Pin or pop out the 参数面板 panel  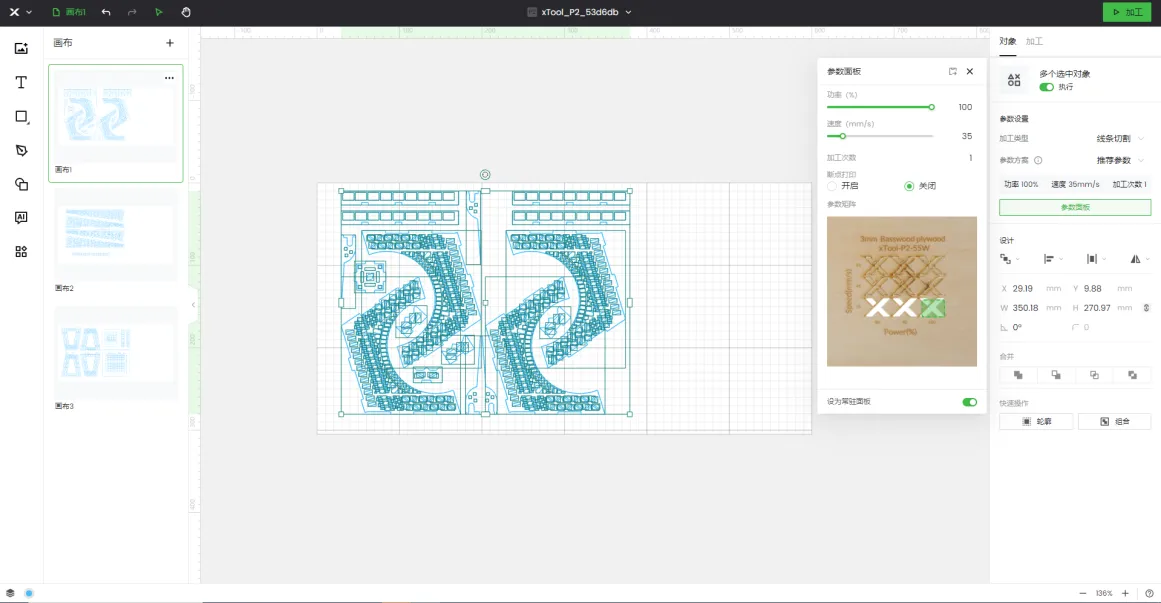tap(952, 71)
